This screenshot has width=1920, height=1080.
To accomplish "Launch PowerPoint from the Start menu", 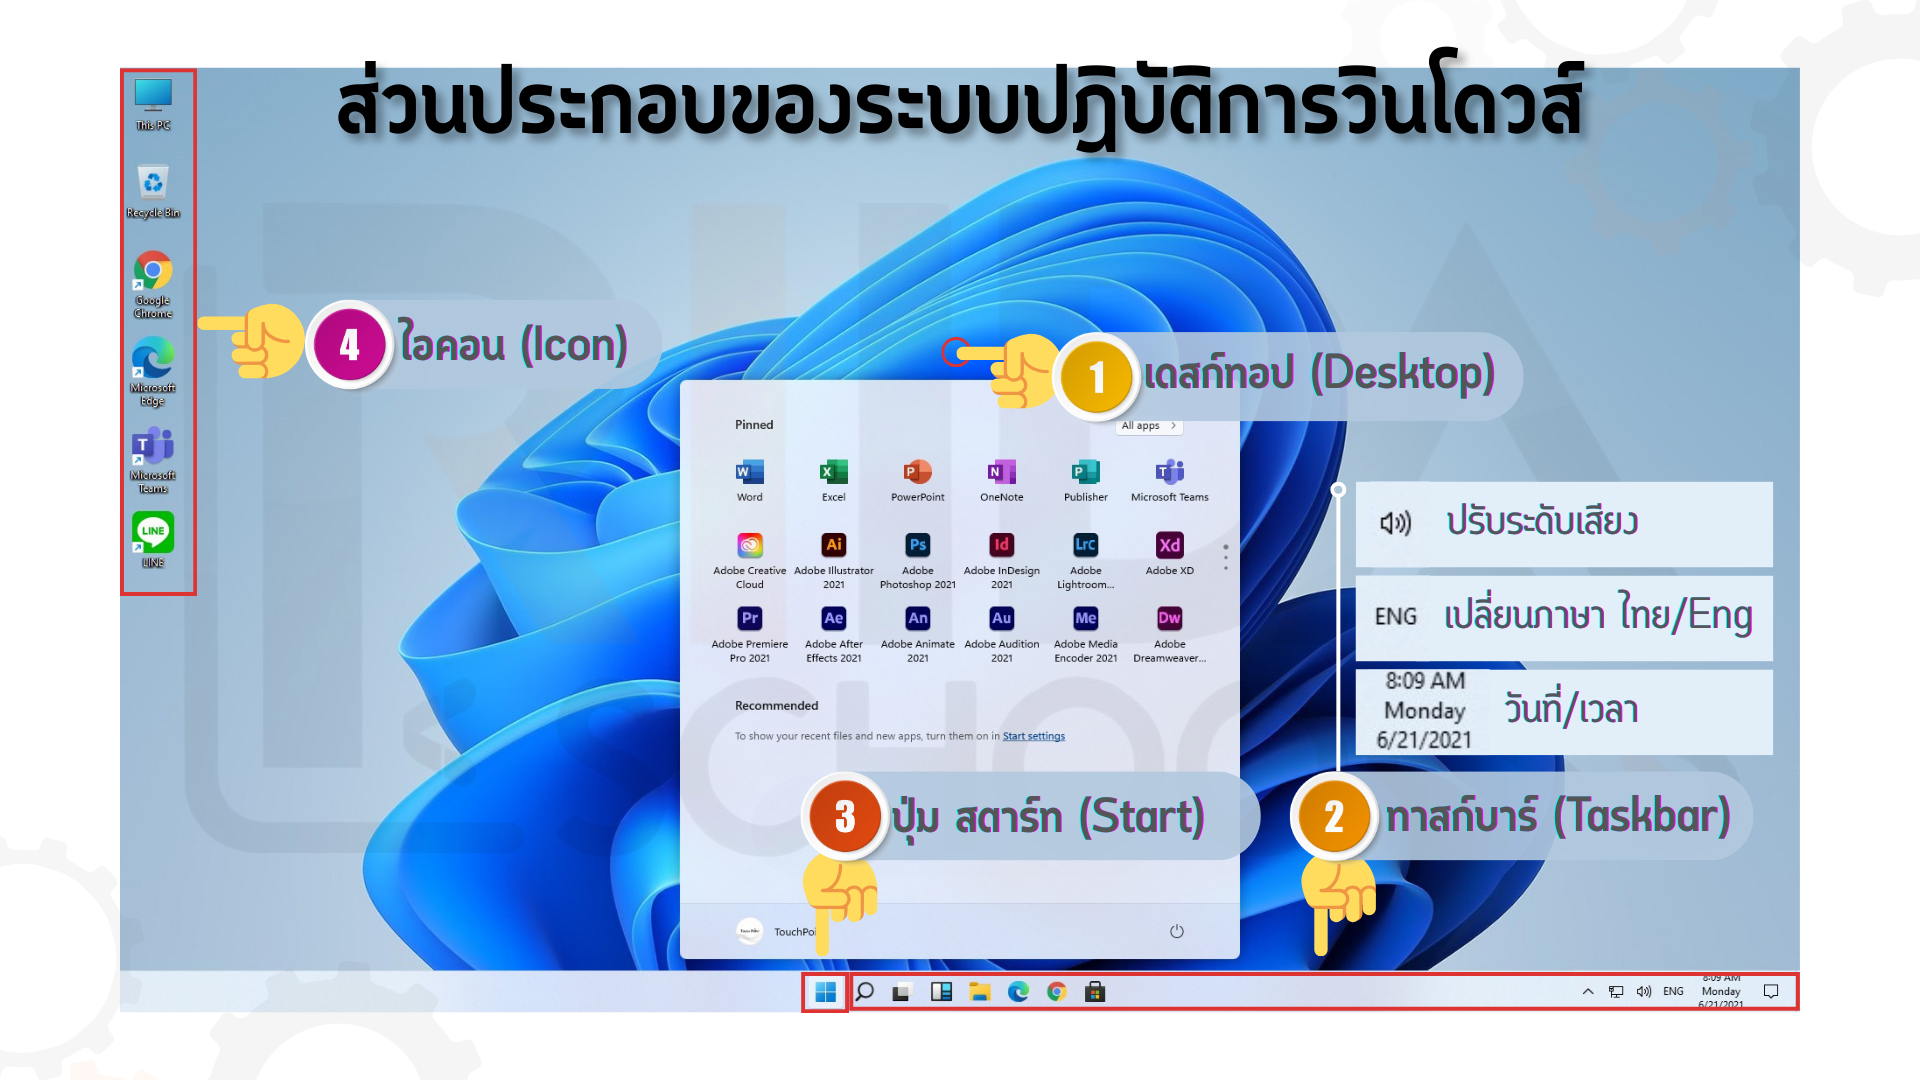I will click(918, 480).
